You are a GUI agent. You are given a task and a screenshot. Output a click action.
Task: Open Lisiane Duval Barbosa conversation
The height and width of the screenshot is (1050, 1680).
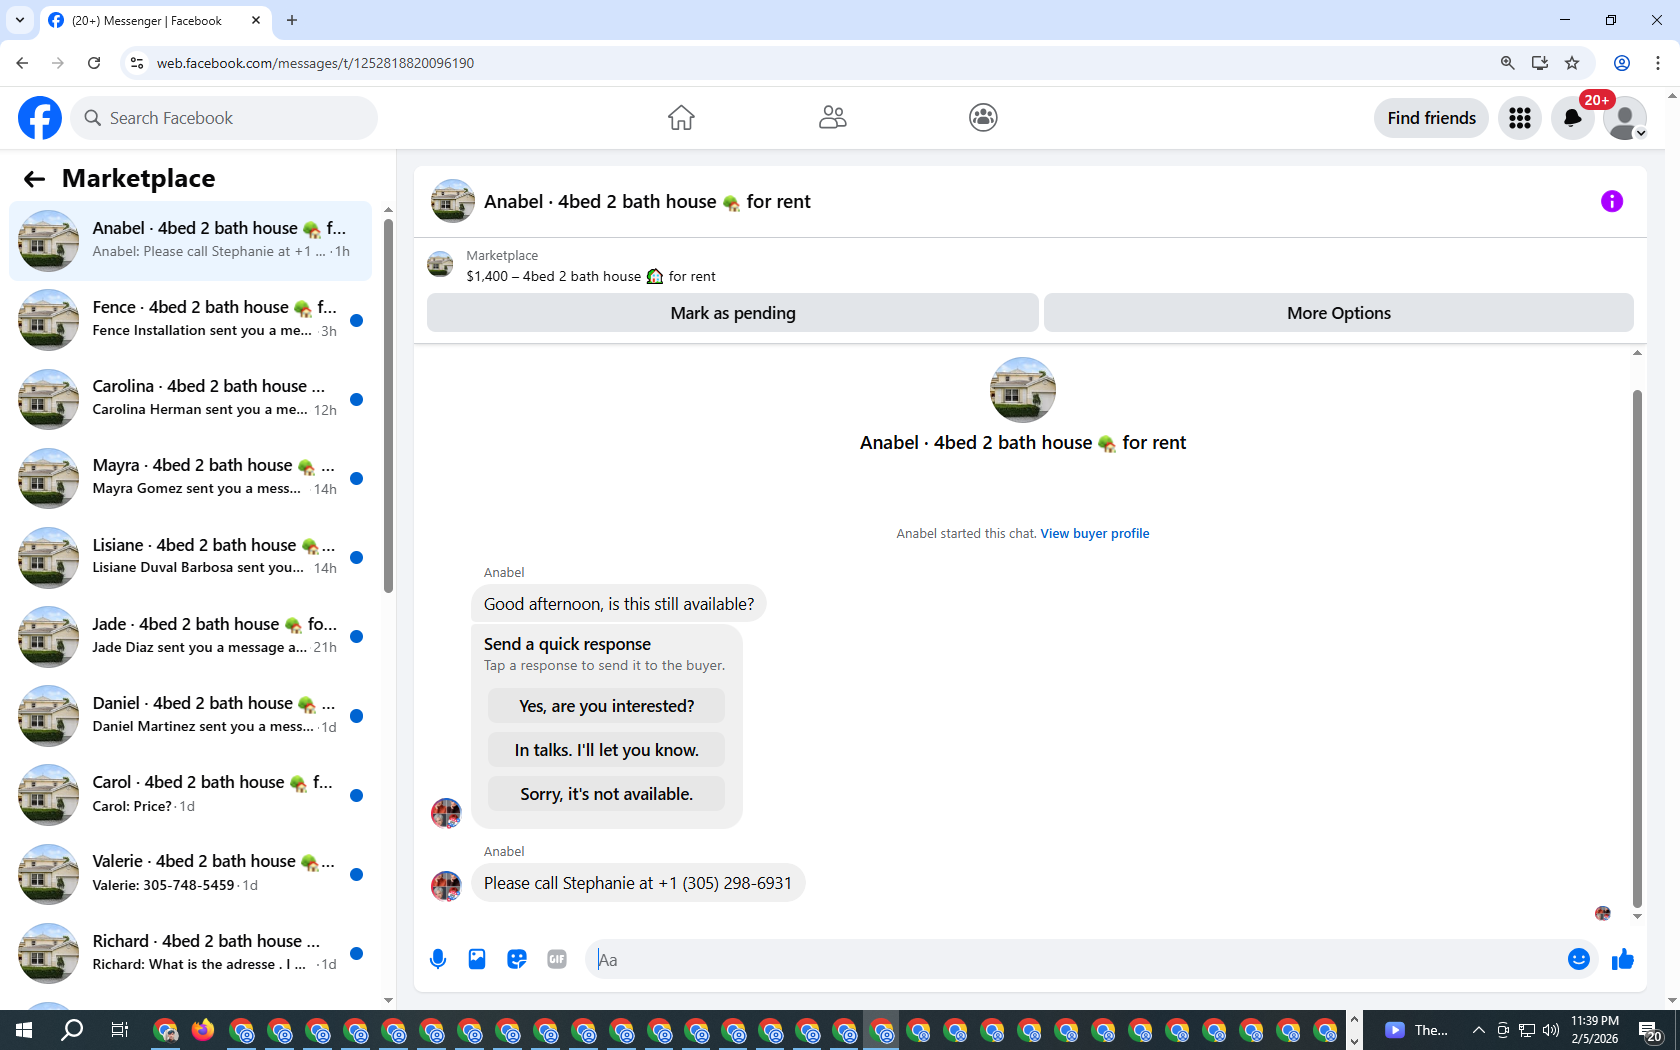(x=190, y=557)
